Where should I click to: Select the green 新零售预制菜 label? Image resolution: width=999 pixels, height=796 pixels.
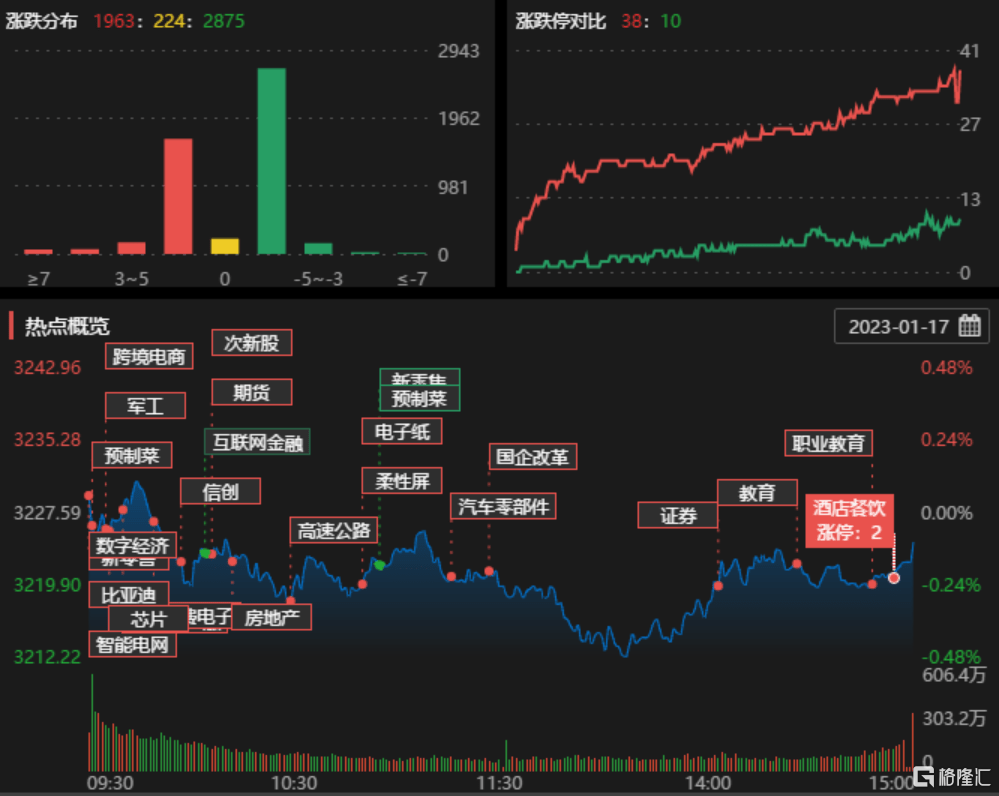coord(418,391)
